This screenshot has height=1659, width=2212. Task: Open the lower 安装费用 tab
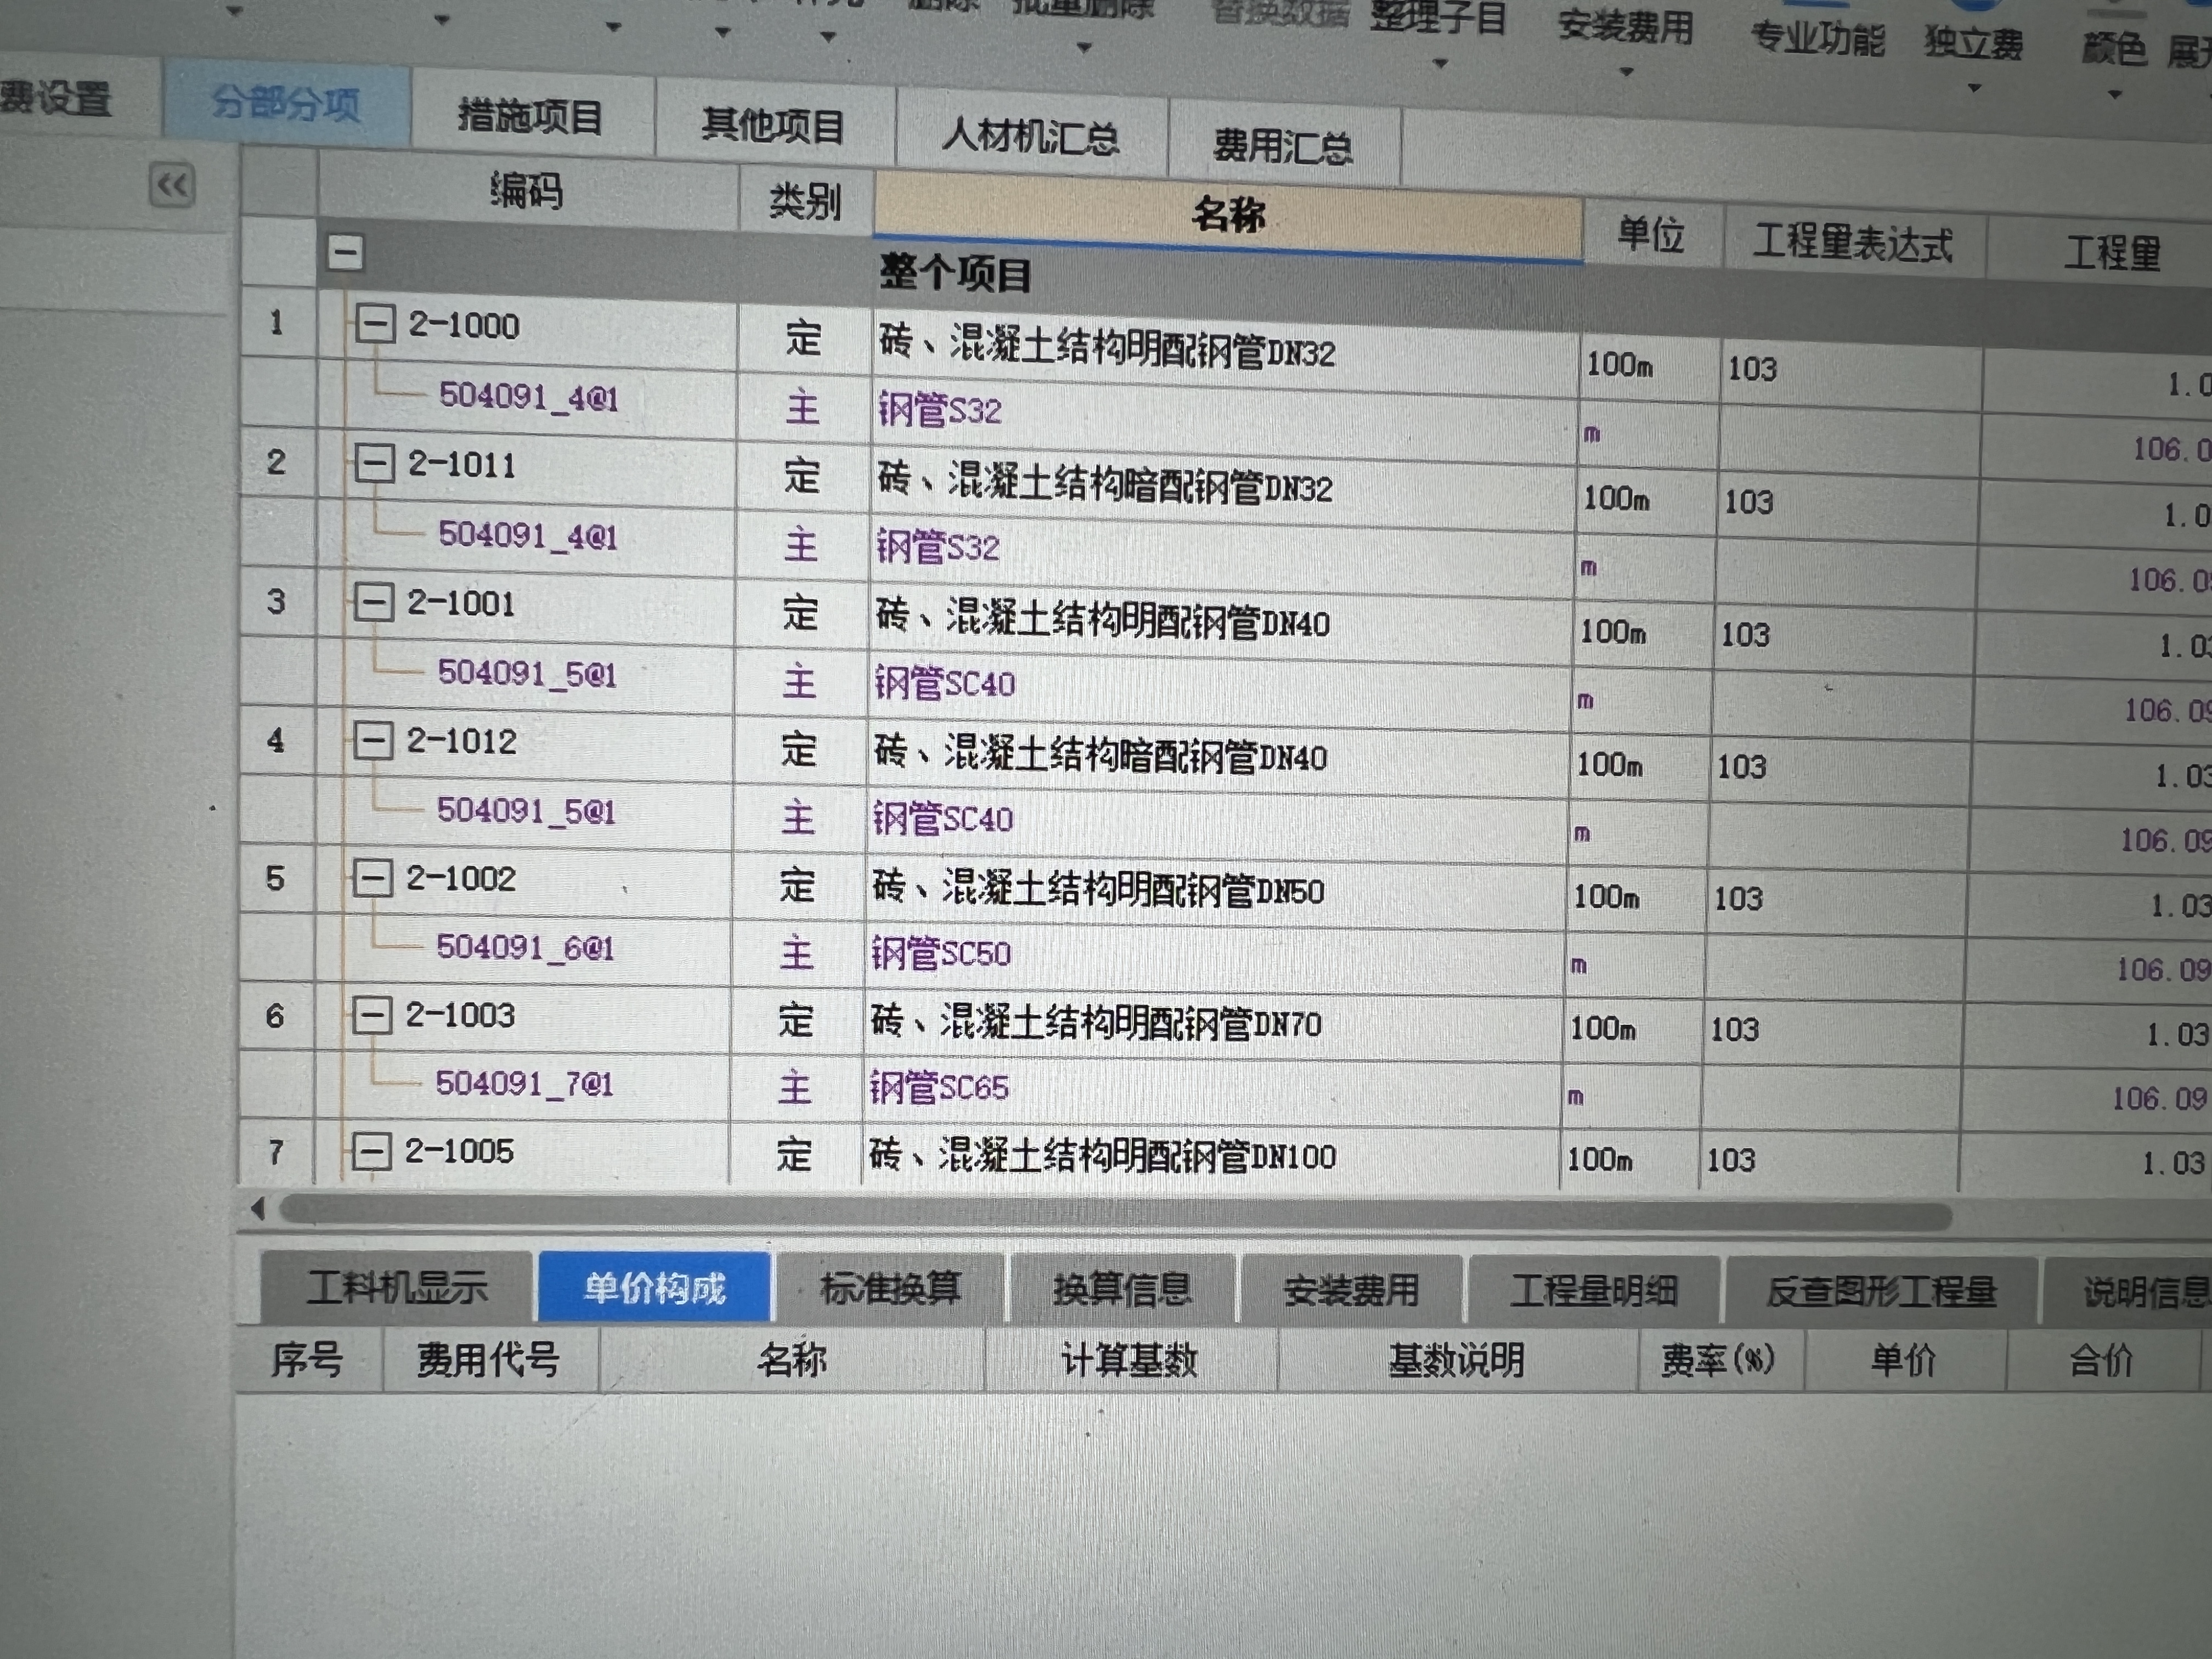pyautogui.click(x=1350, y=1290)
